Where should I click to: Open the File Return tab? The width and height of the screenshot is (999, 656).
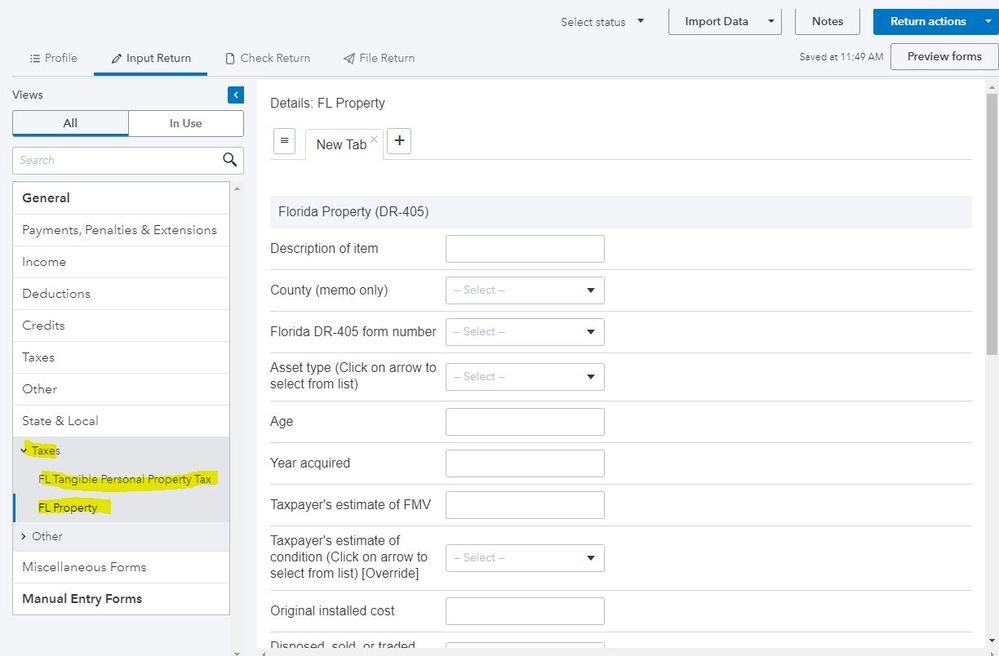(379, 58)
